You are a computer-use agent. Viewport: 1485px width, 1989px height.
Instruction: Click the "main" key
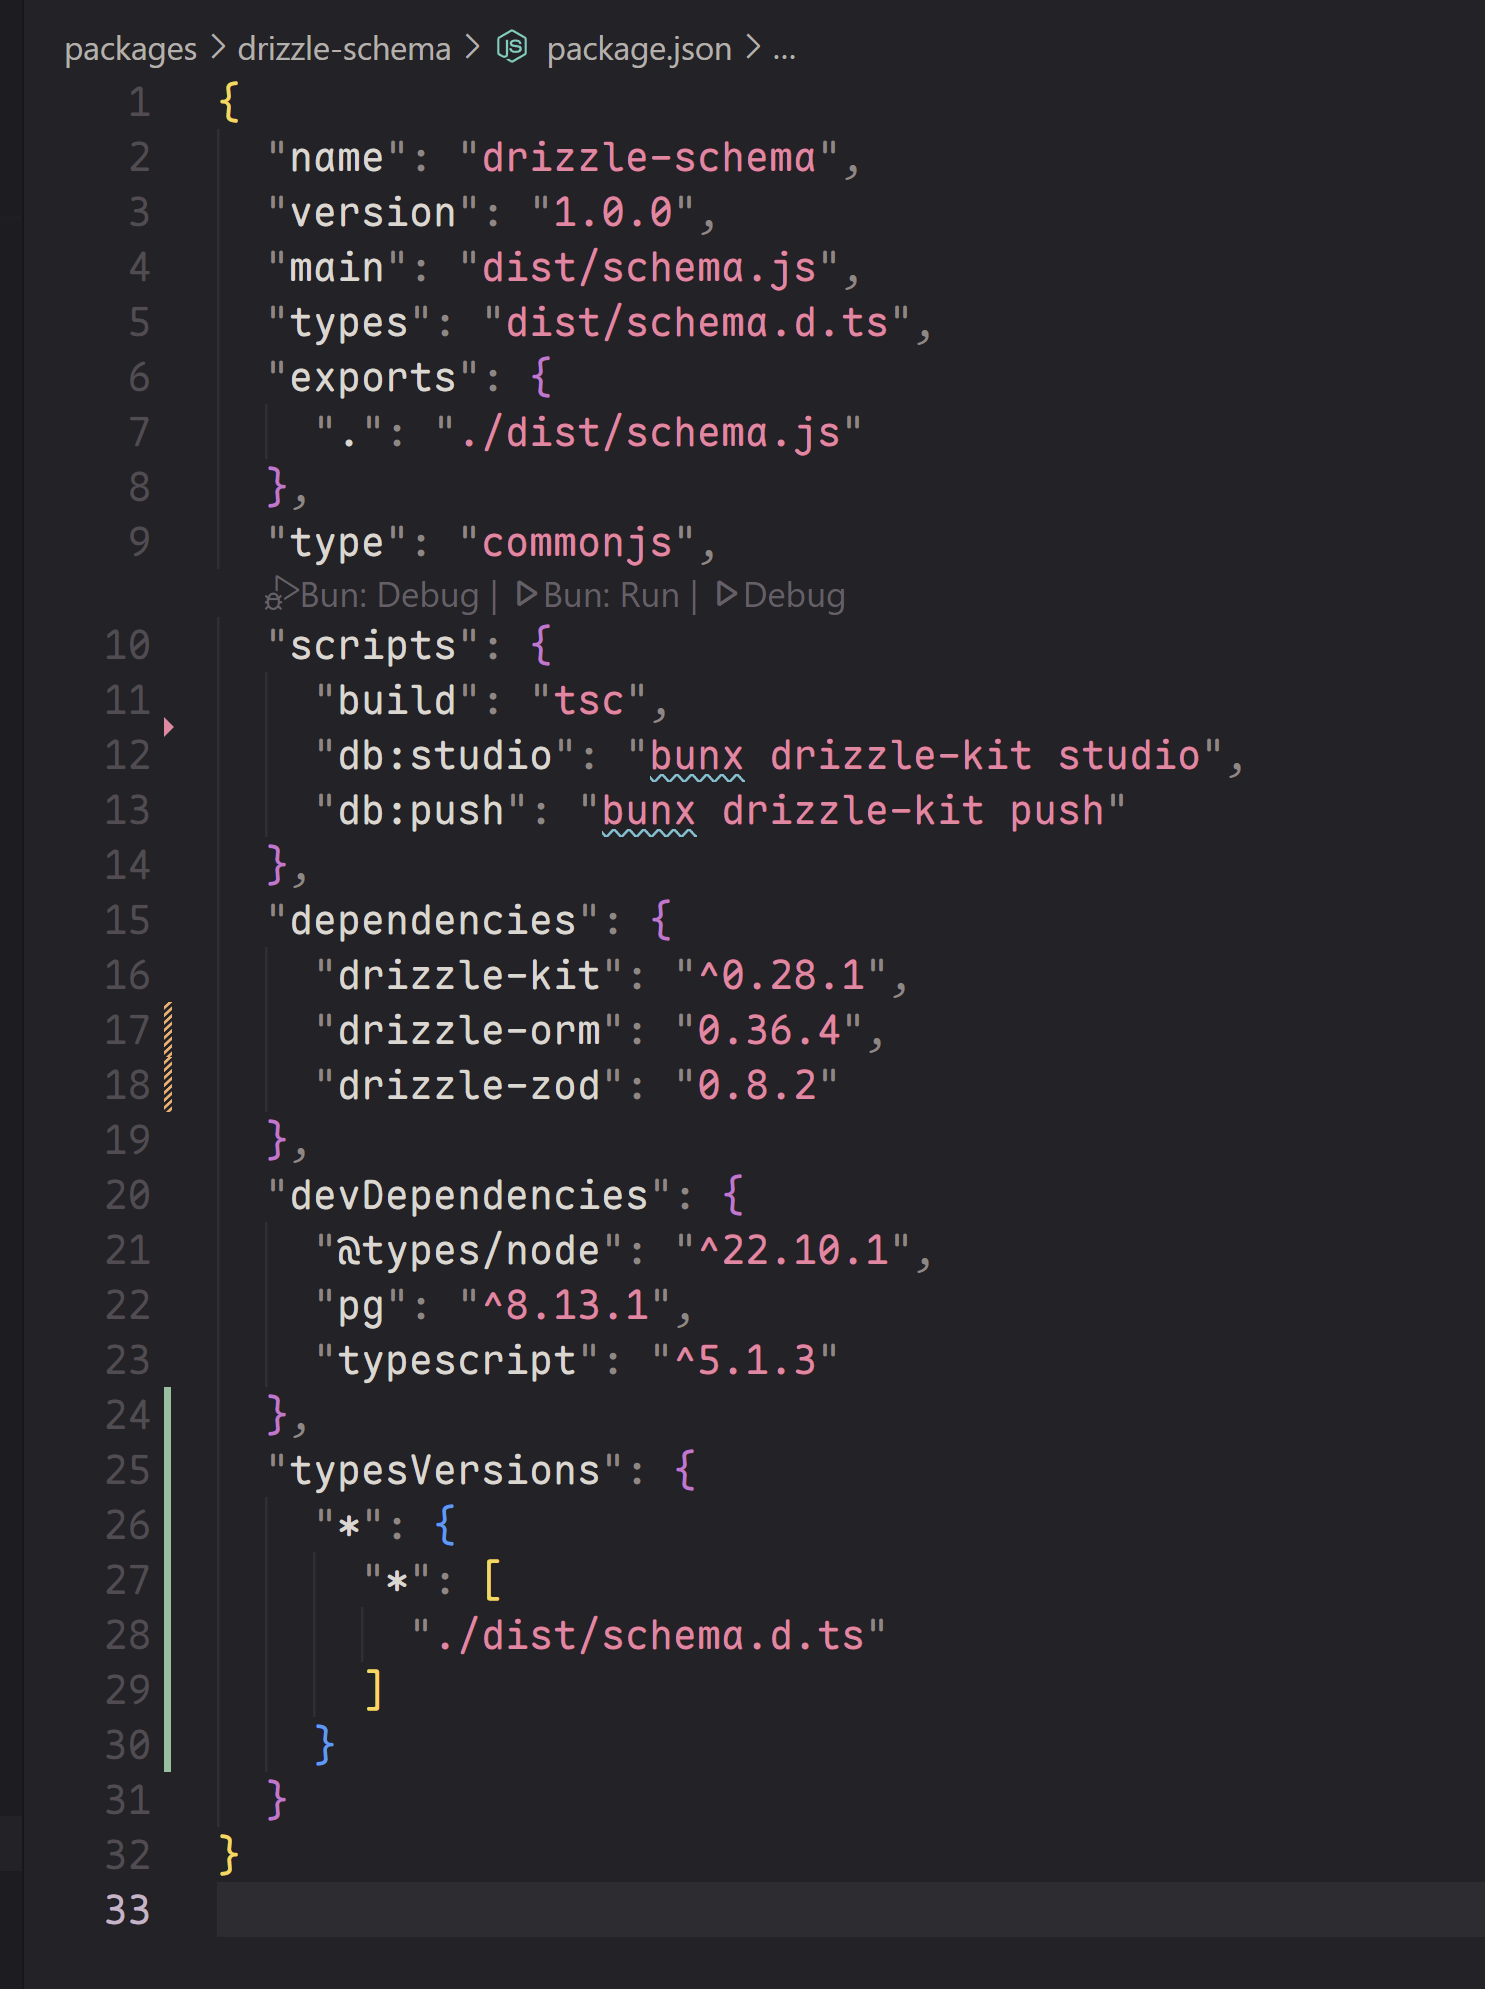pos(337,268)
